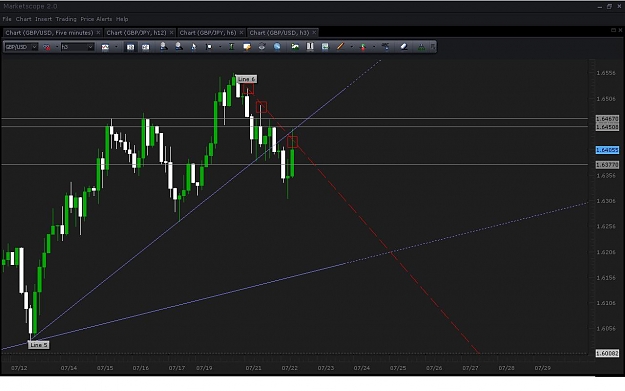625x391 pixels.
Task: Open the Chart menu
Action: [x=24, y=19]
